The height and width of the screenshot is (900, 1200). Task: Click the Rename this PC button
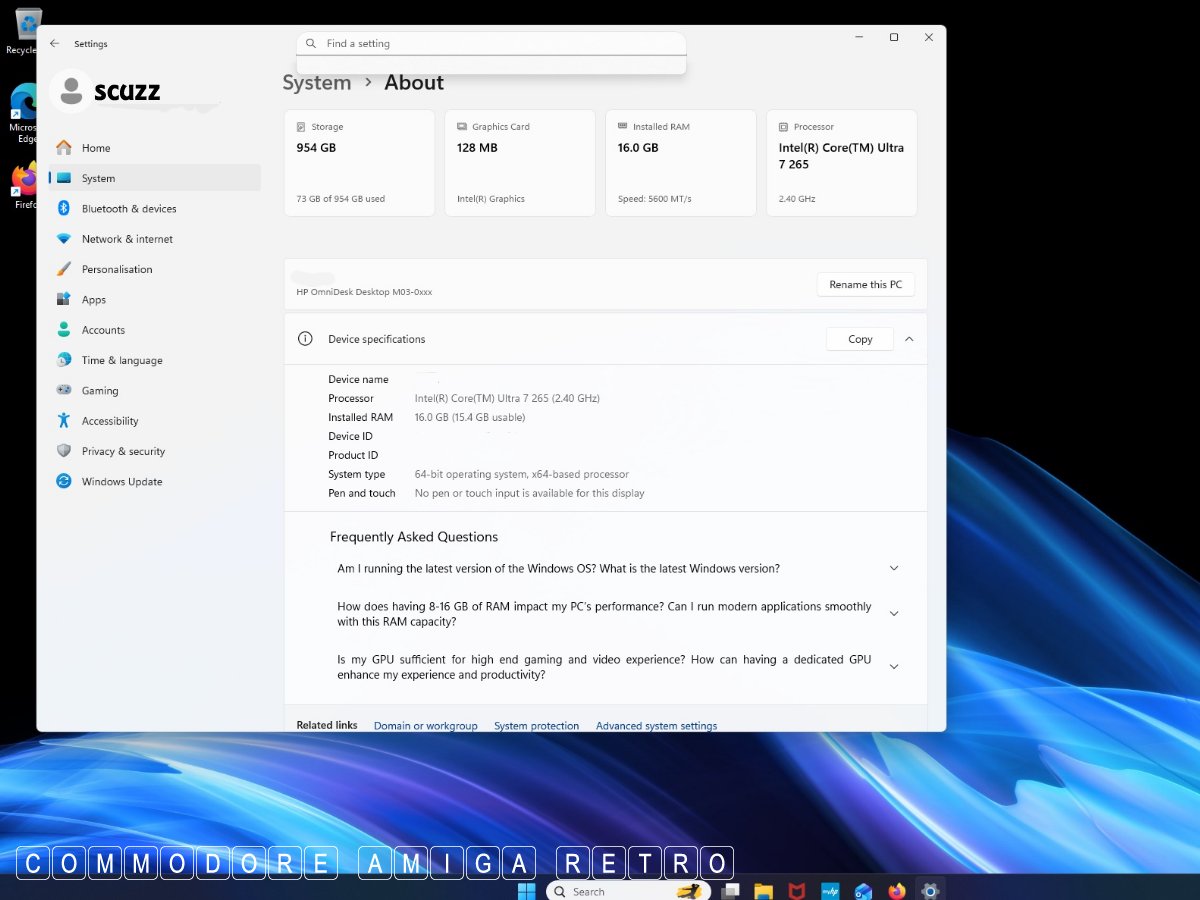tap(865, 285)
